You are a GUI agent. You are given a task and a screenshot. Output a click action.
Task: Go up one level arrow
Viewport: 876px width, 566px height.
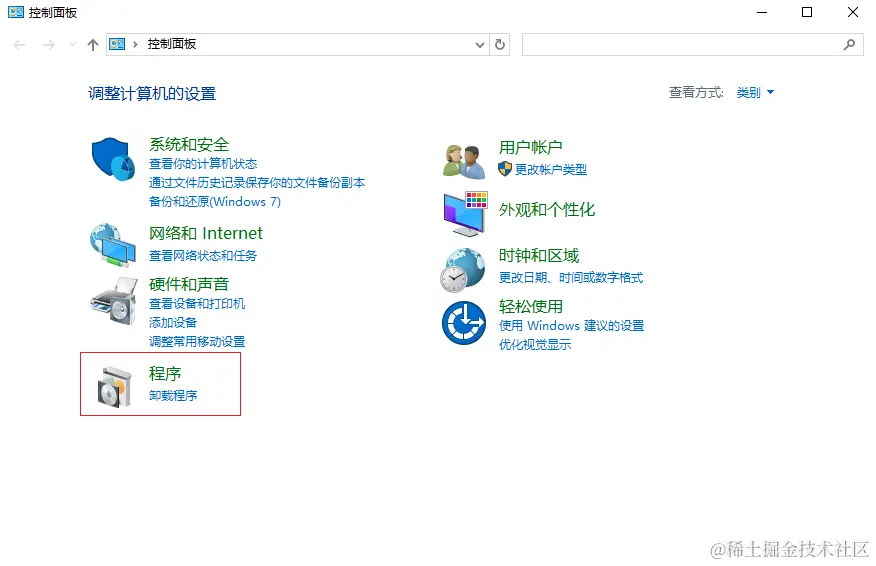coord(93,45)
